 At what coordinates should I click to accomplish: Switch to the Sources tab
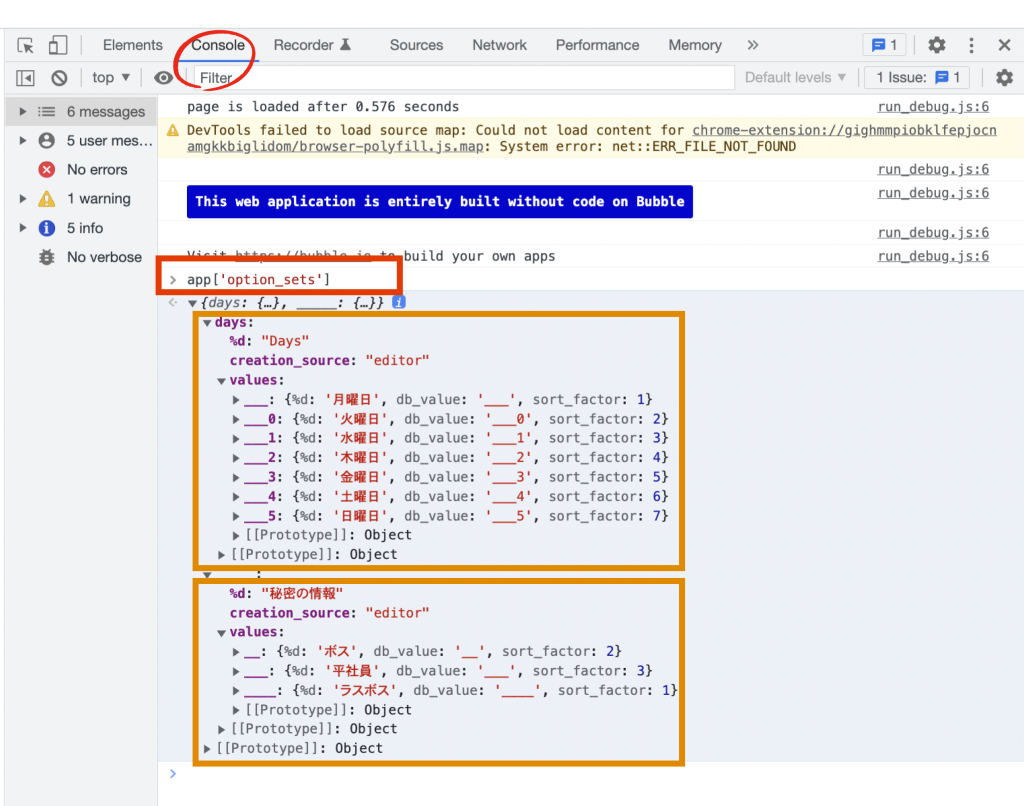(416, 45)
